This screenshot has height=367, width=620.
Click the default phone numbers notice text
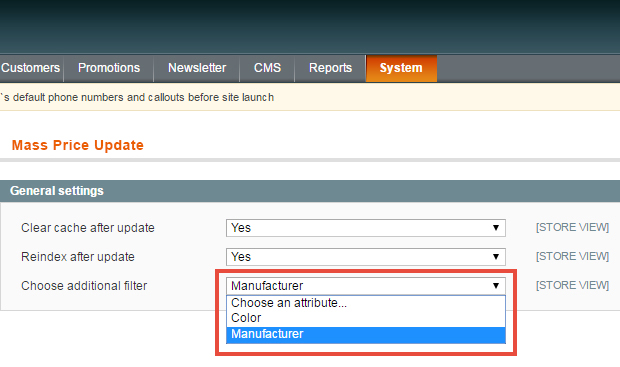point(137,97)
